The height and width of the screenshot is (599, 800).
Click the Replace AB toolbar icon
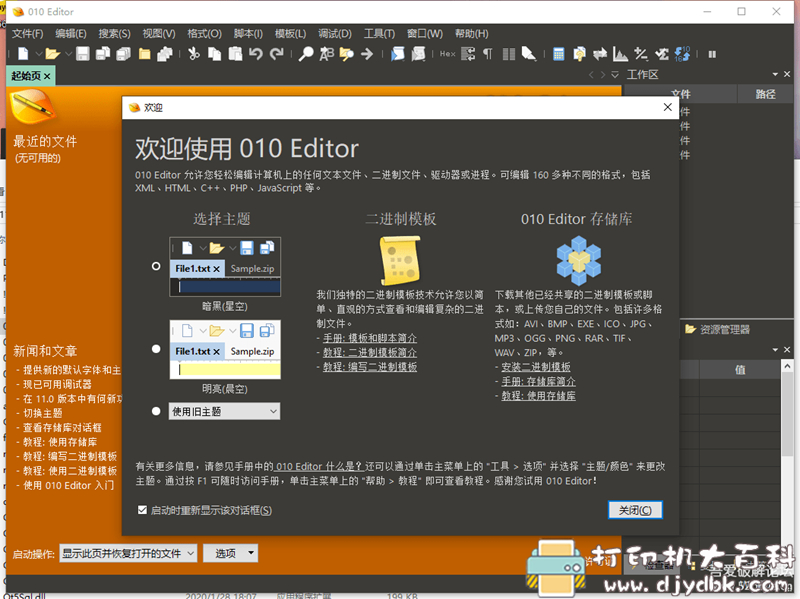click(x=327, y=54)
